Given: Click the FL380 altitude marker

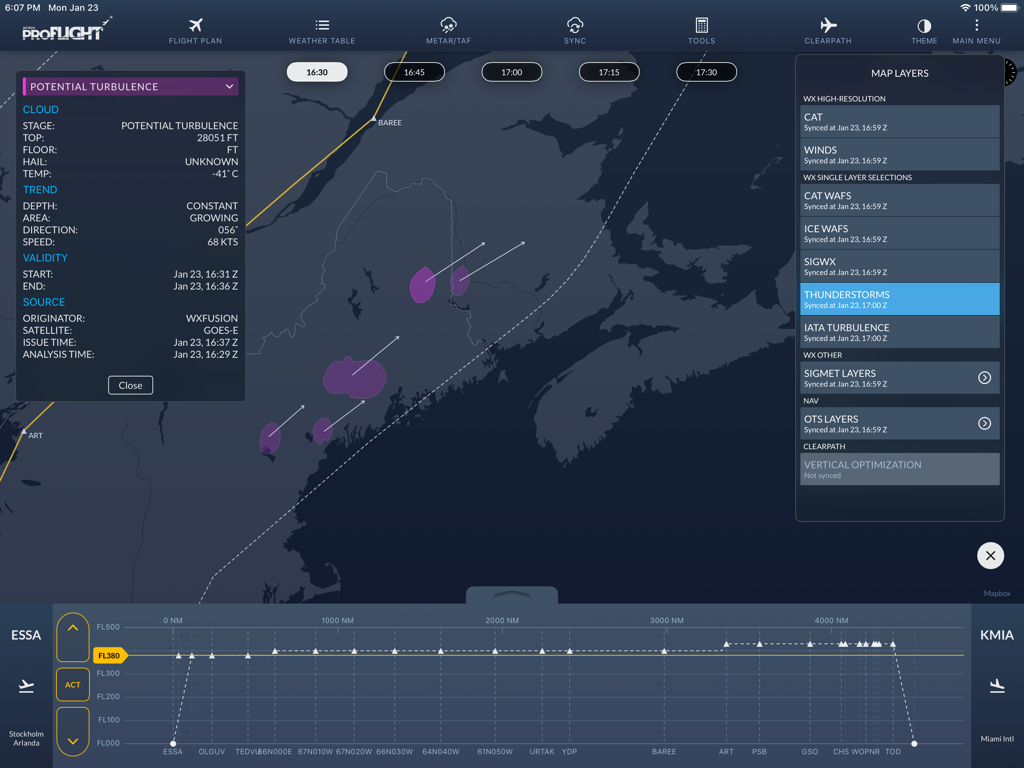Looking at the screenshot, I should click(108, 655).
